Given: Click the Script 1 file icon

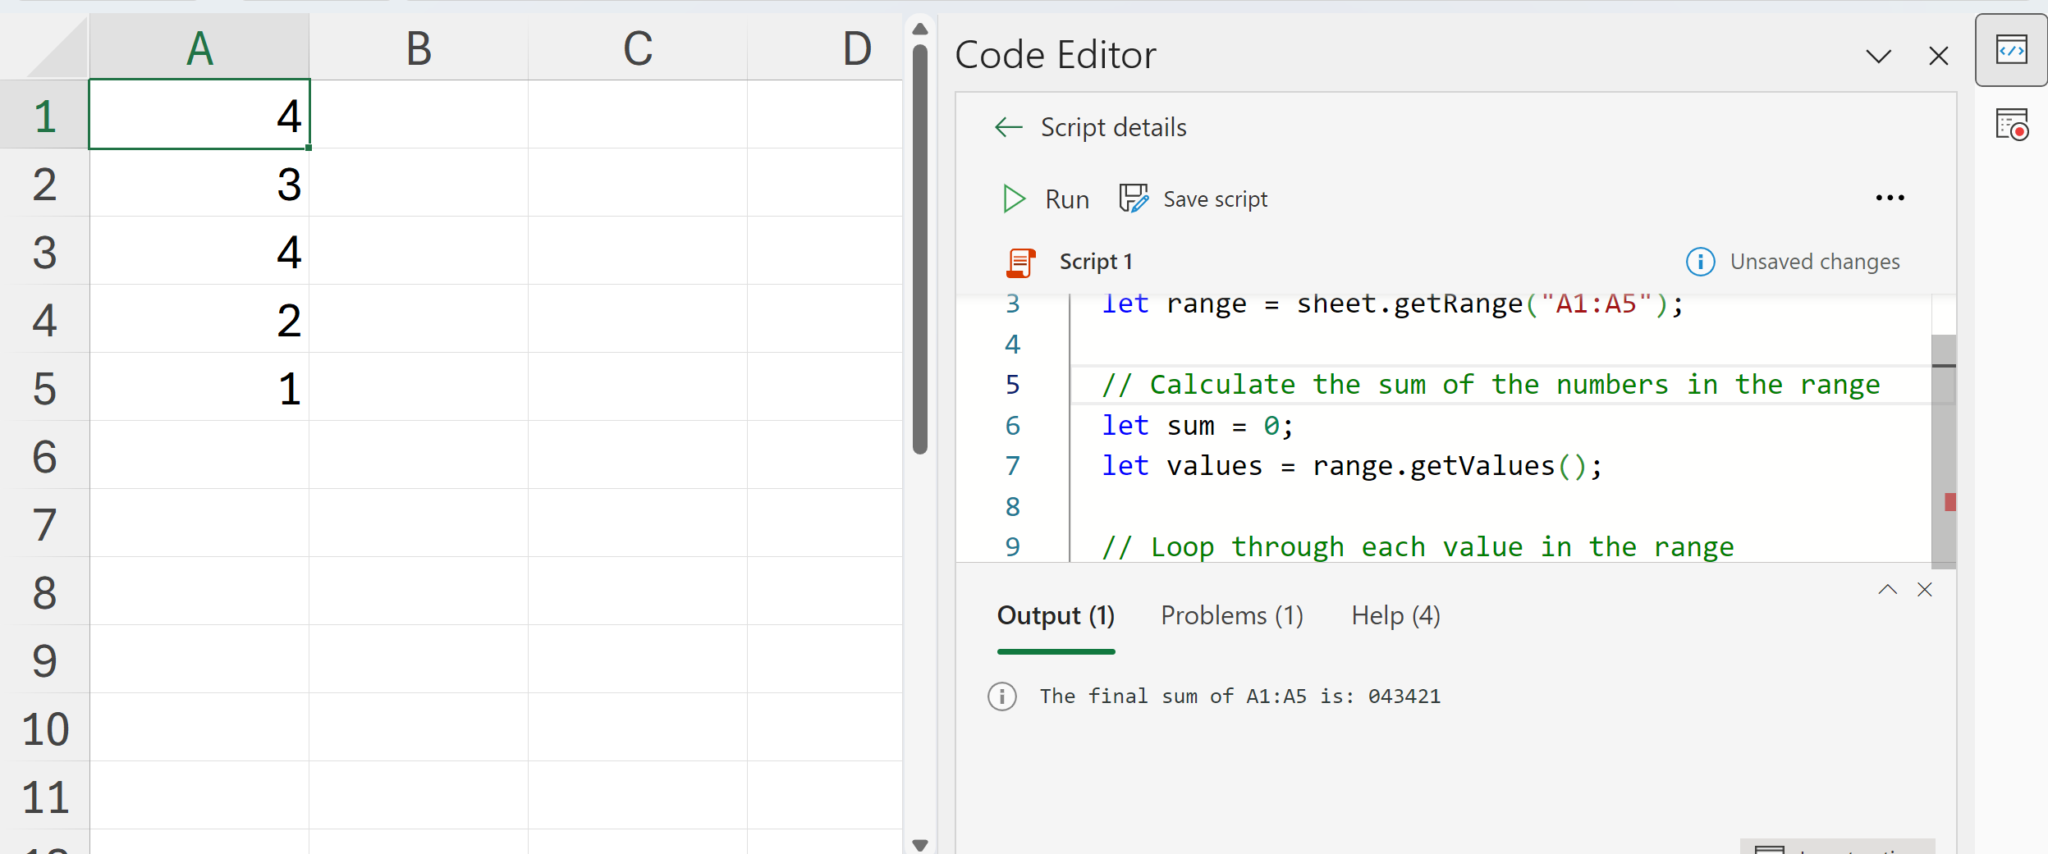Looking at the screenshot, I should [x=1020, y=262].
